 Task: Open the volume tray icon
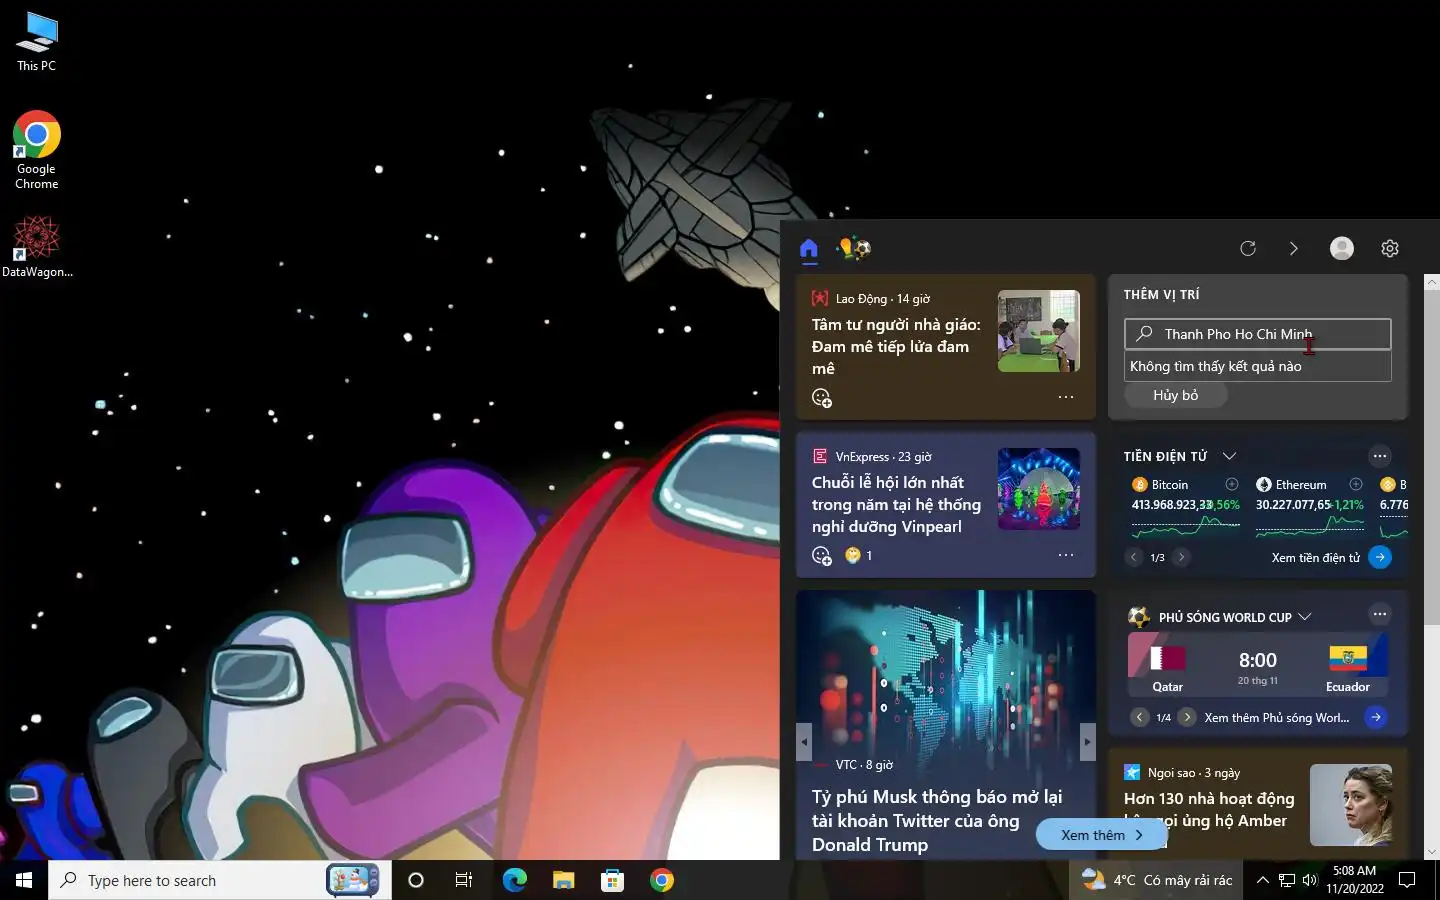[1310, 880]
